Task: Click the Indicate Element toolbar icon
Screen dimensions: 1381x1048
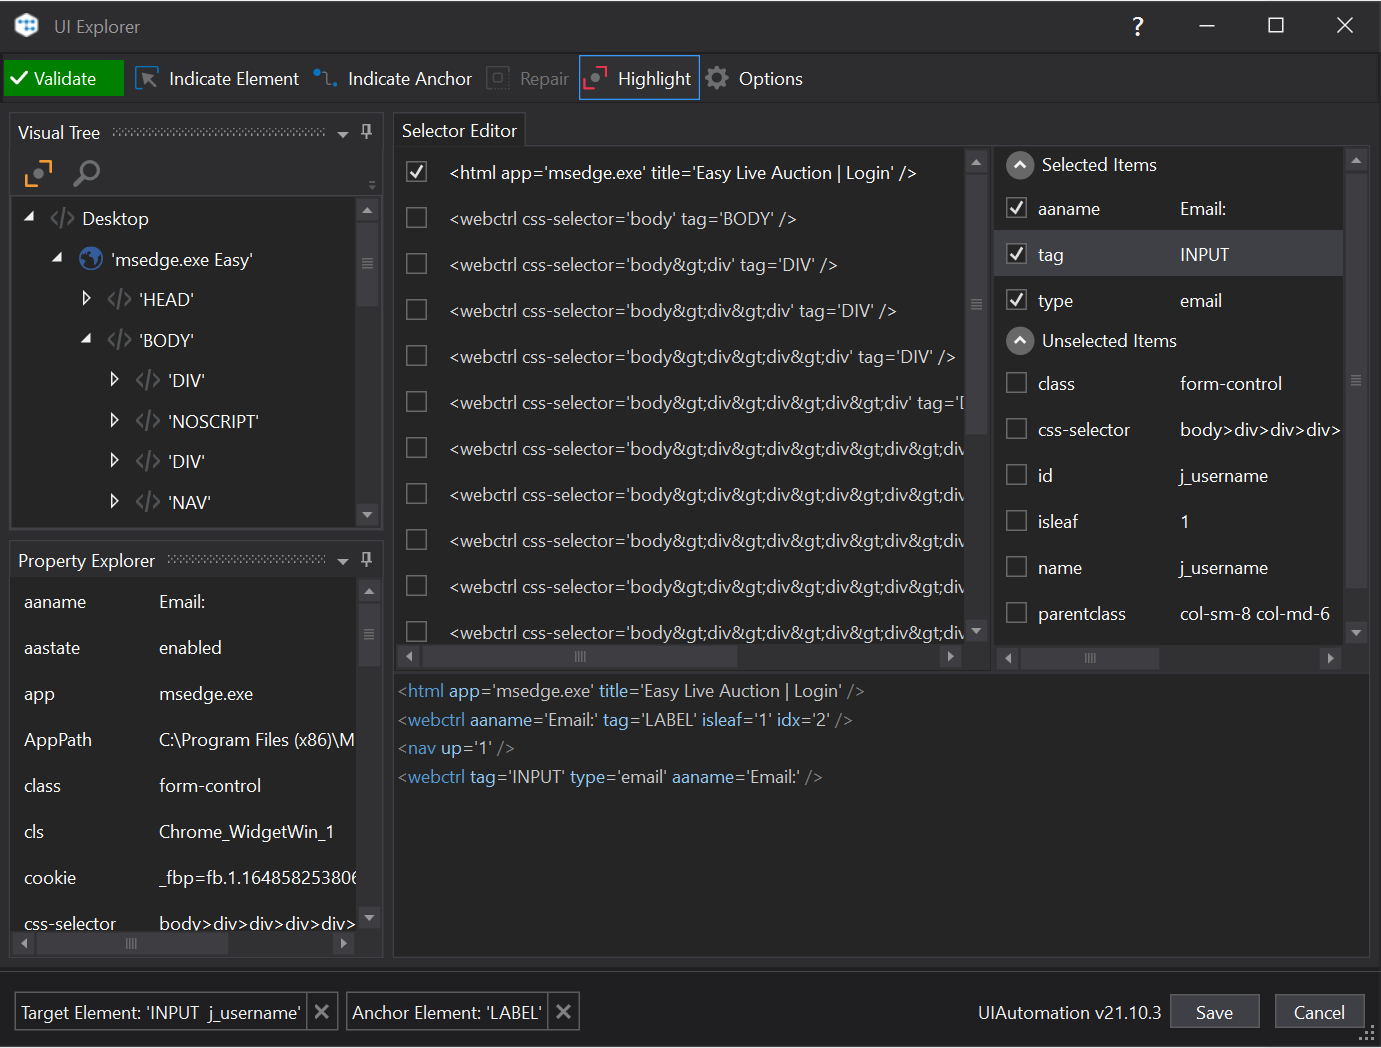Action: (x=147, y=78)
